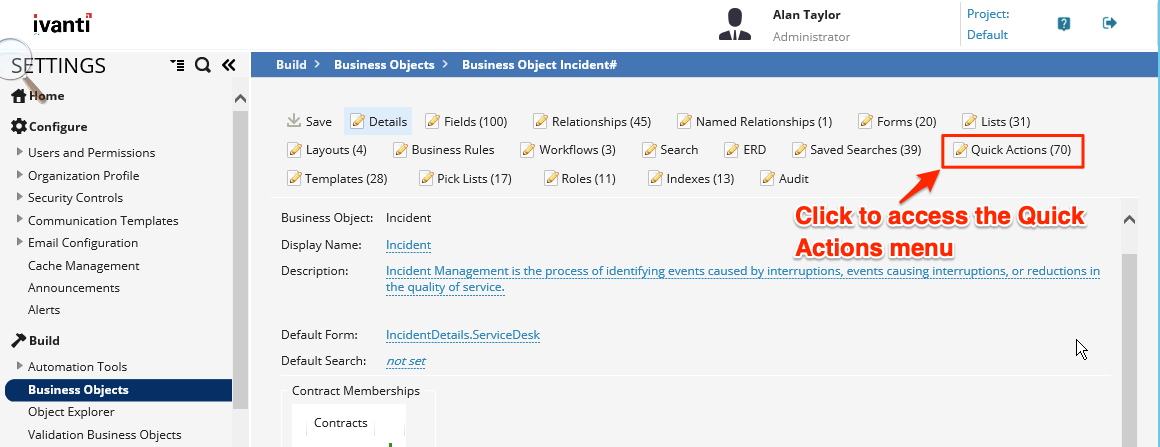This screenshot has width=1160, height=447.
Task: Open the Indexes (13) tab
Action: coord(692,179)
